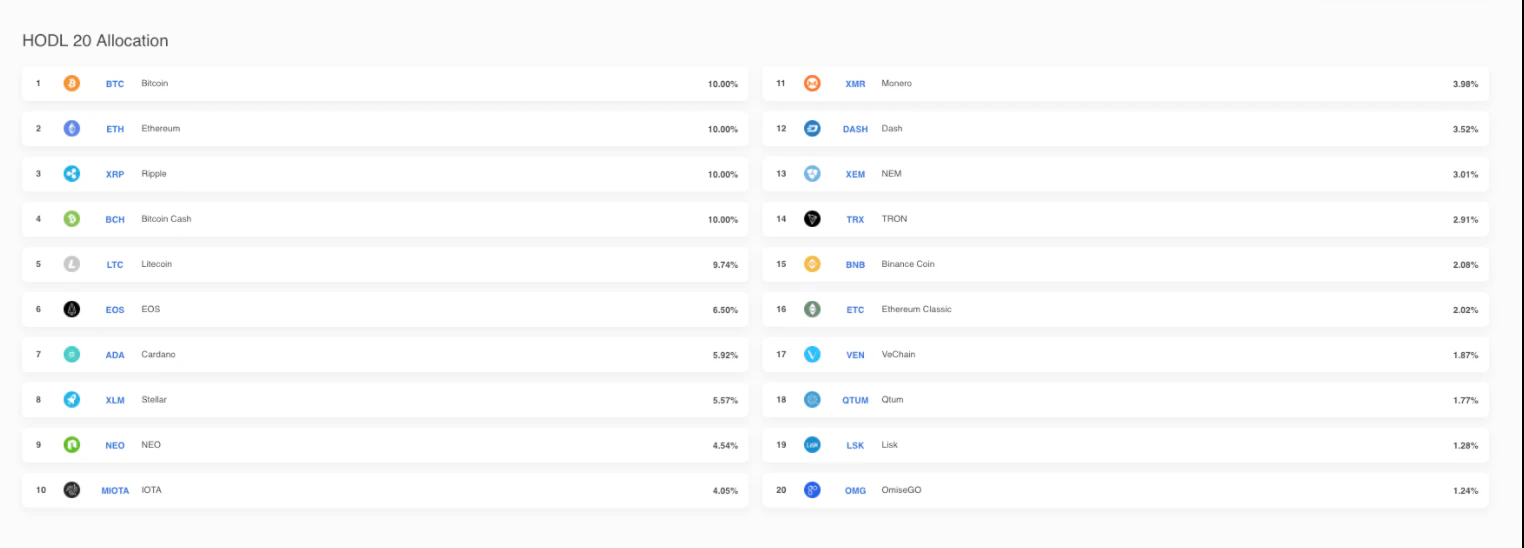
Task: Click the NEO coin icon
Action: tap(72, 445)
